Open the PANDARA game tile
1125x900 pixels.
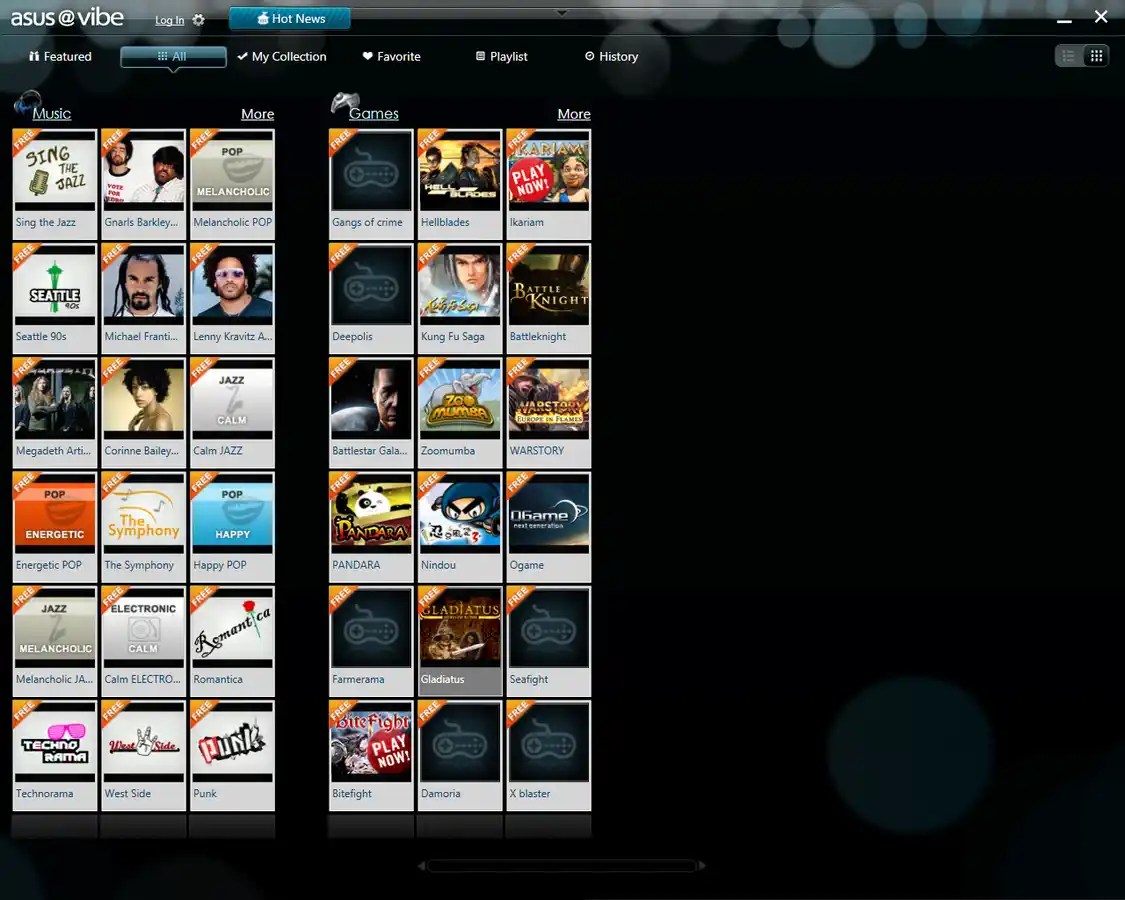371,526
